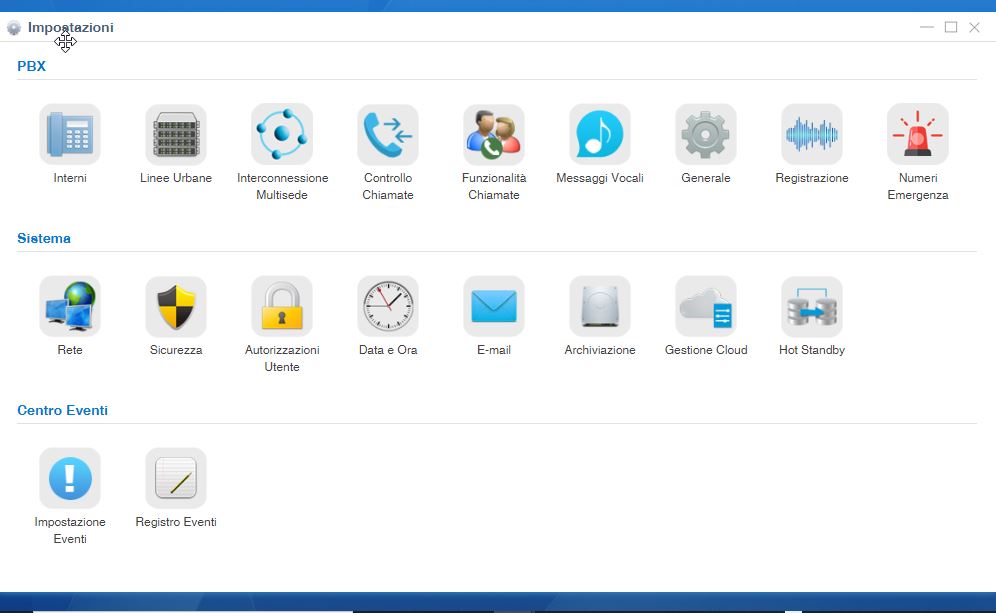Click the PBX section heading
Screen dimensions: 996x613
pos(31,66)
